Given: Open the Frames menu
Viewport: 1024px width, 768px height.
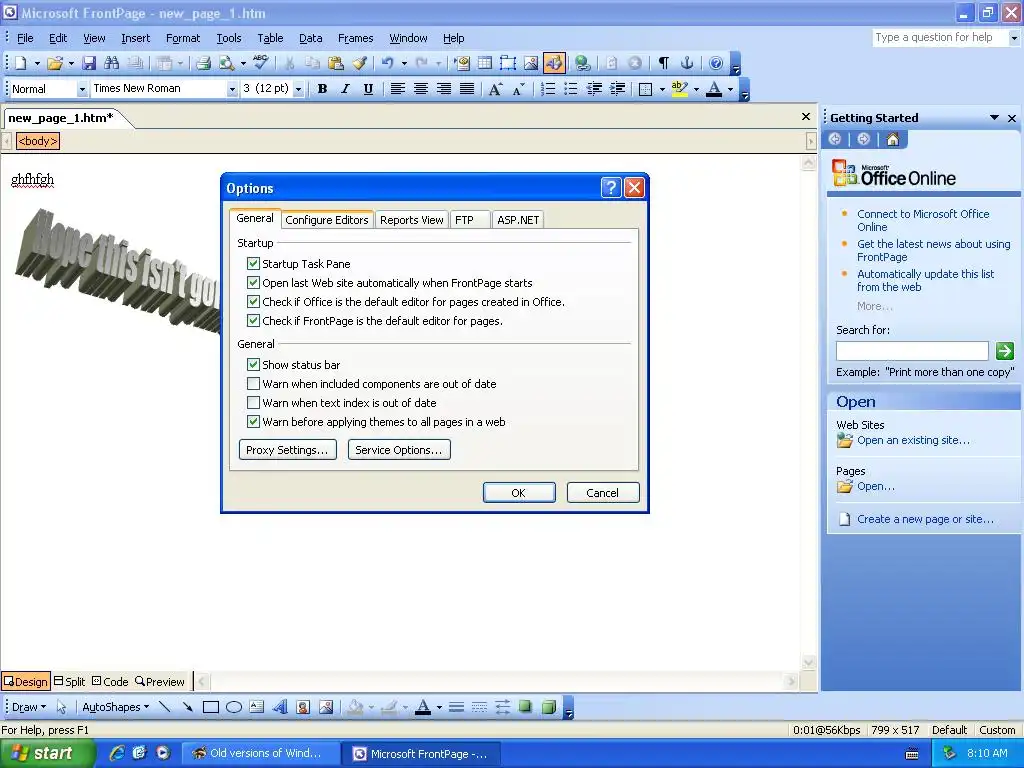Looking at the screenshot, I should click(355, 38).
